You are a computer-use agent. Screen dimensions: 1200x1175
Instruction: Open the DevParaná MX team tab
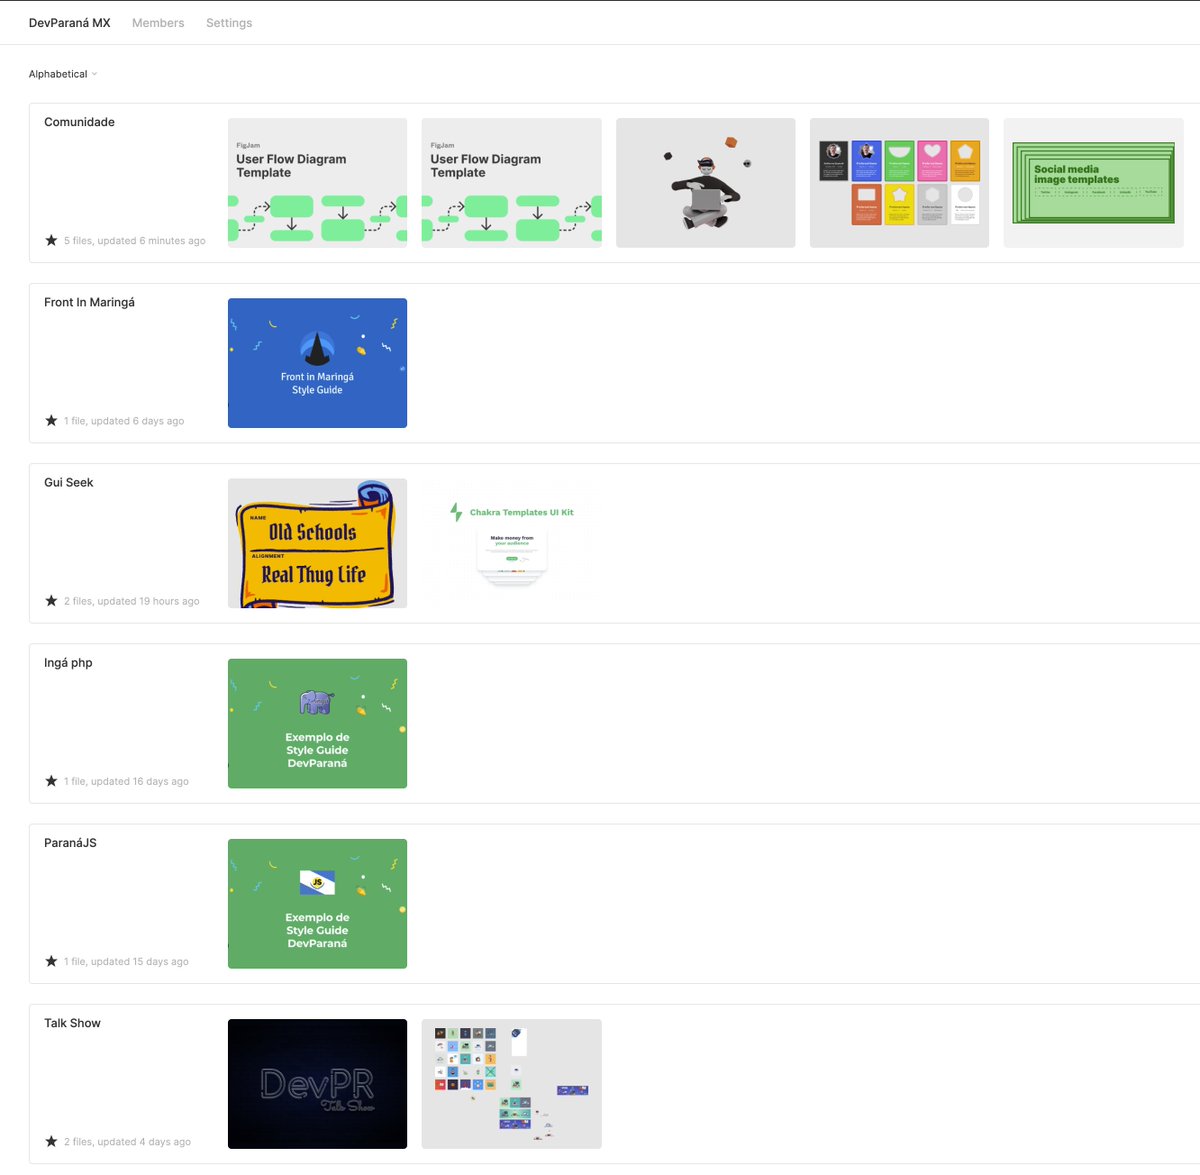69,23
